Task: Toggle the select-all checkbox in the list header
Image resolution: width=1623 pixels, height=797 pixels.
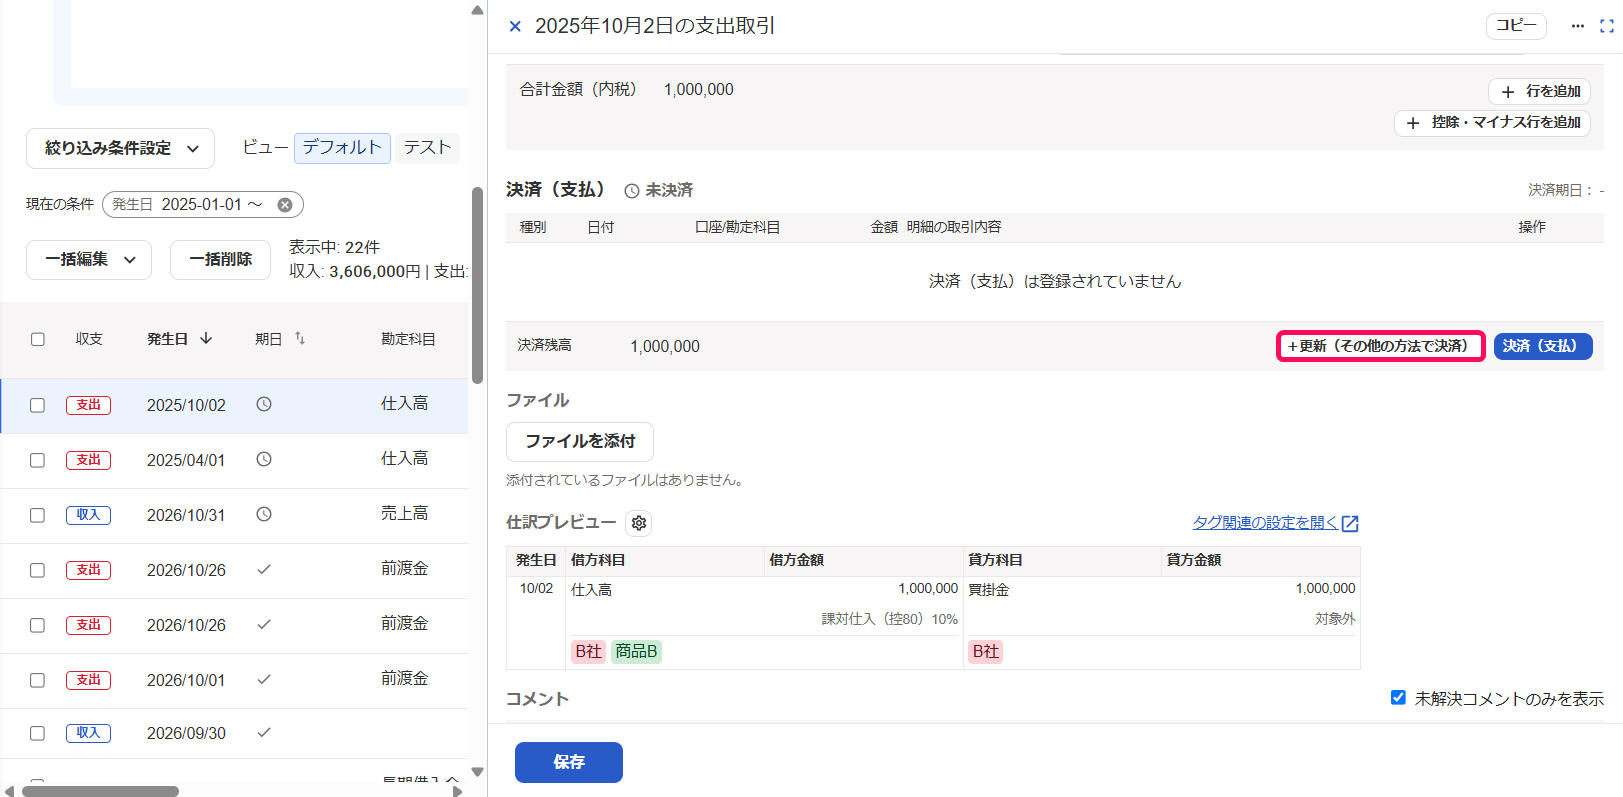Action: coord(38,339)
